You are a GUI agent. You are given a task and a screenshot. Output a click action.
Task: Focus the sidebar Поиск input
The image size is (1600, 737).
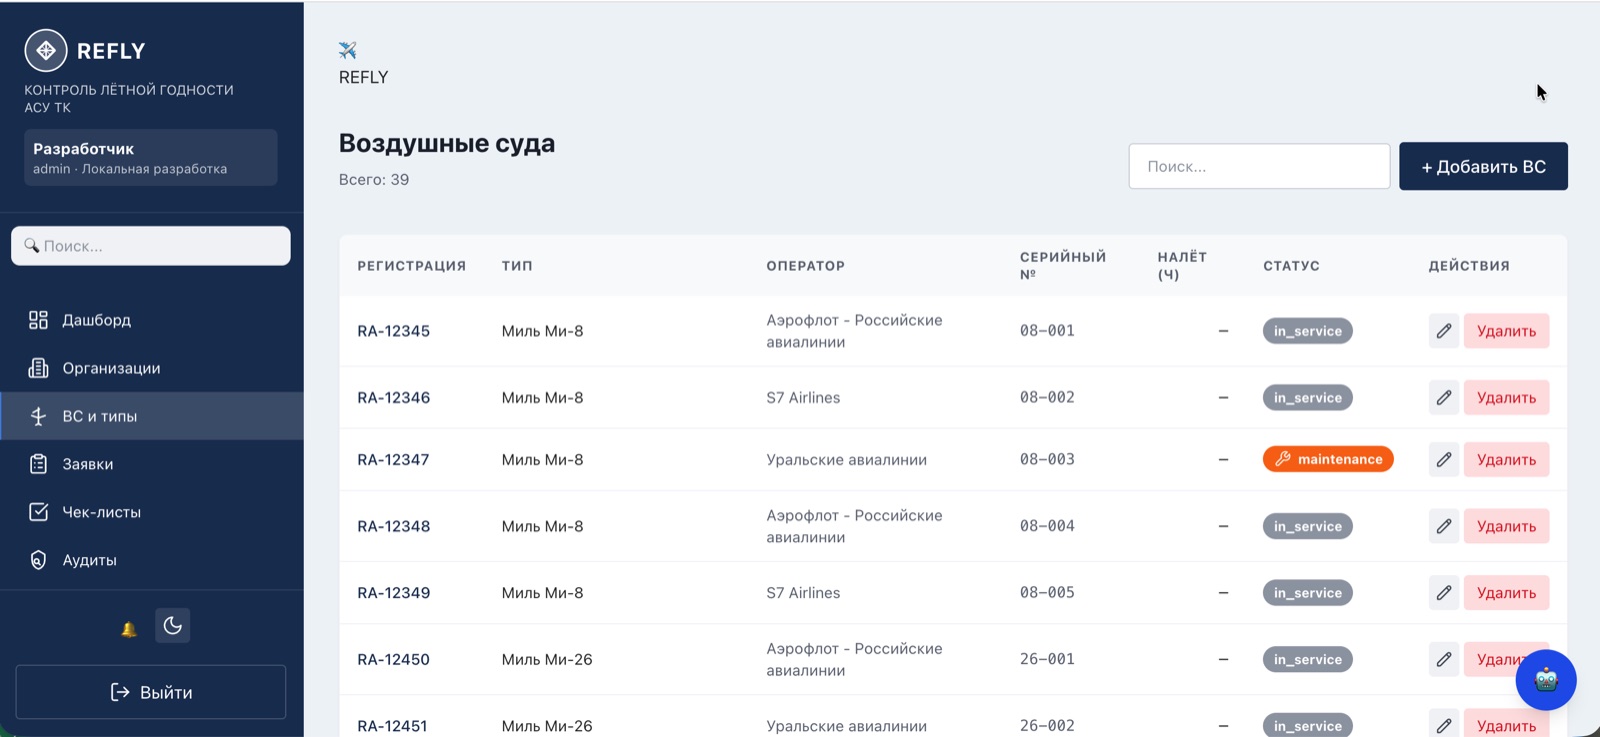(x=151, y=246)
